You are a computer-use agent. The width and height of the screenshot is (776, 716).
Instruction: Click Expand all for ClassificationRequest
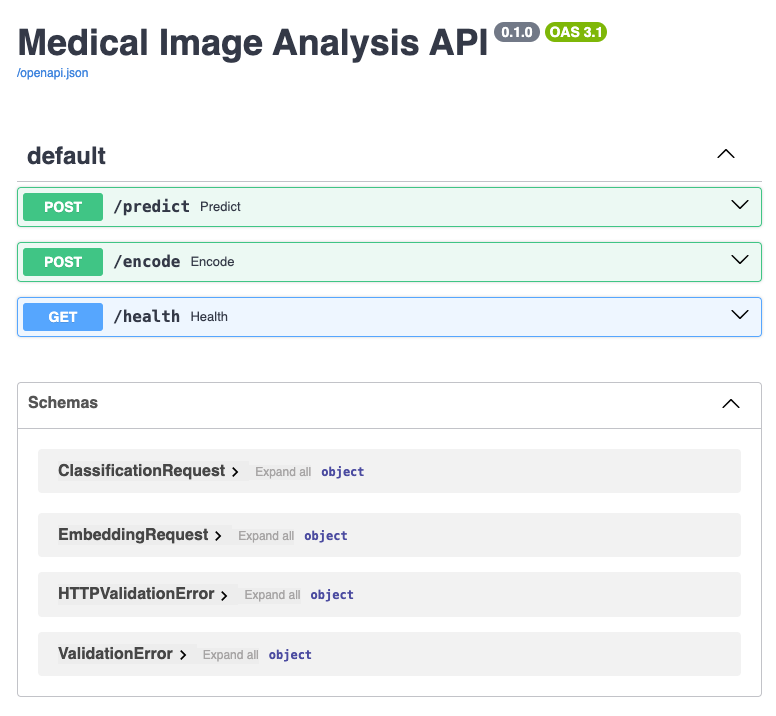pyautogui.click(x=283, y=472)
